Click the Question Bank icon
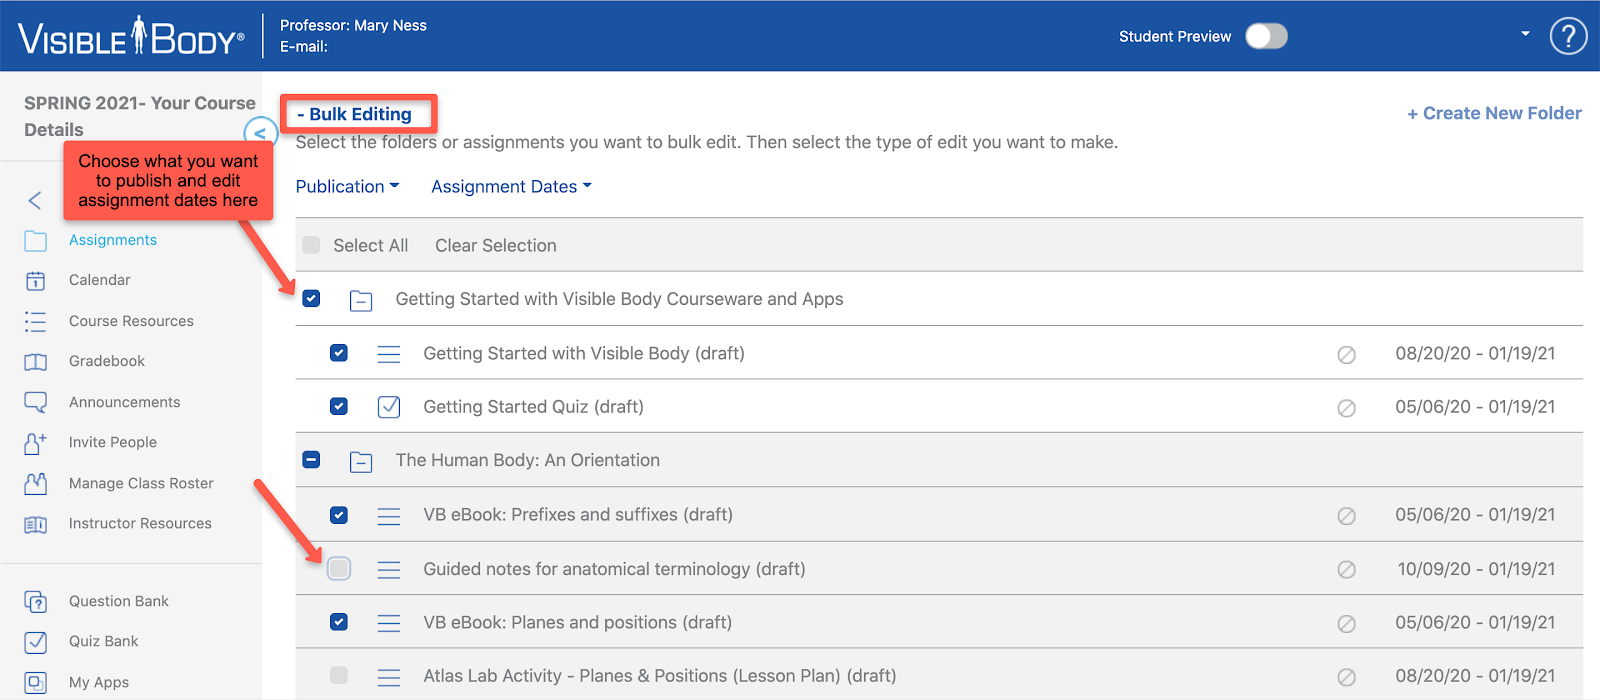Image resolution: width=1600 pixels, height=700 pixels. point(35,601)
